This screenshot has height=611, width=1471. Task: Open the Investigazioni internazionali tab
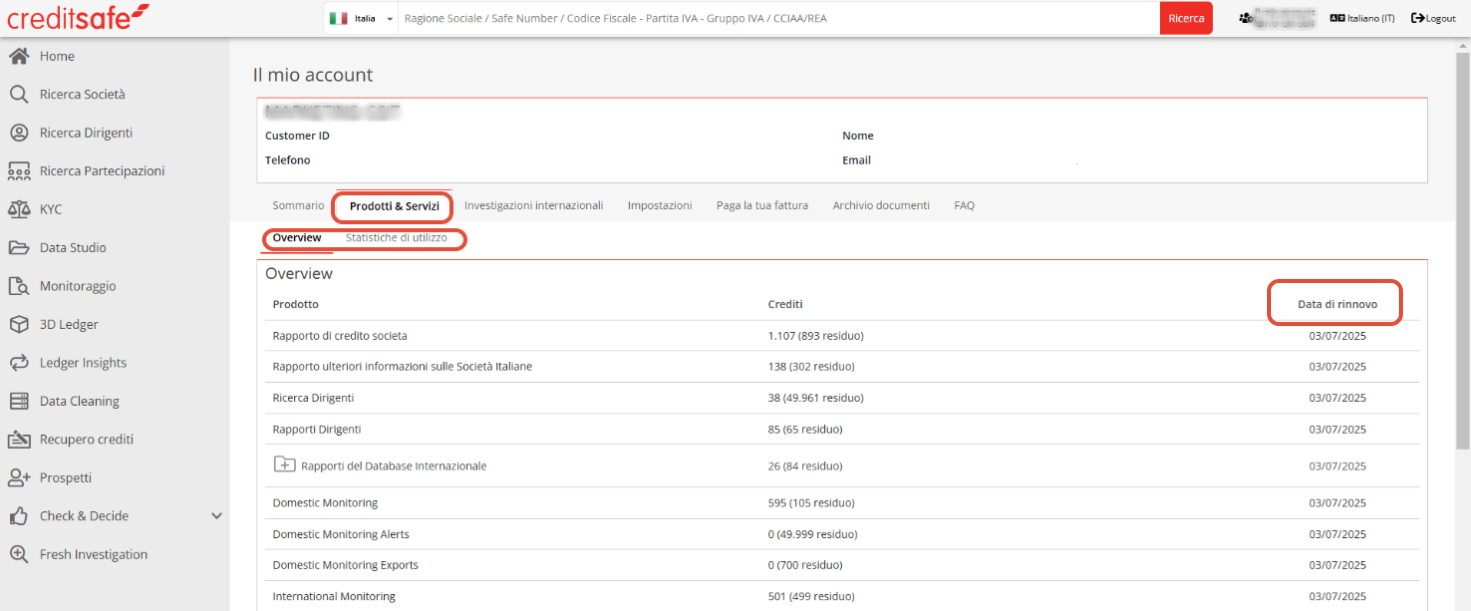[x=534, y=205]
